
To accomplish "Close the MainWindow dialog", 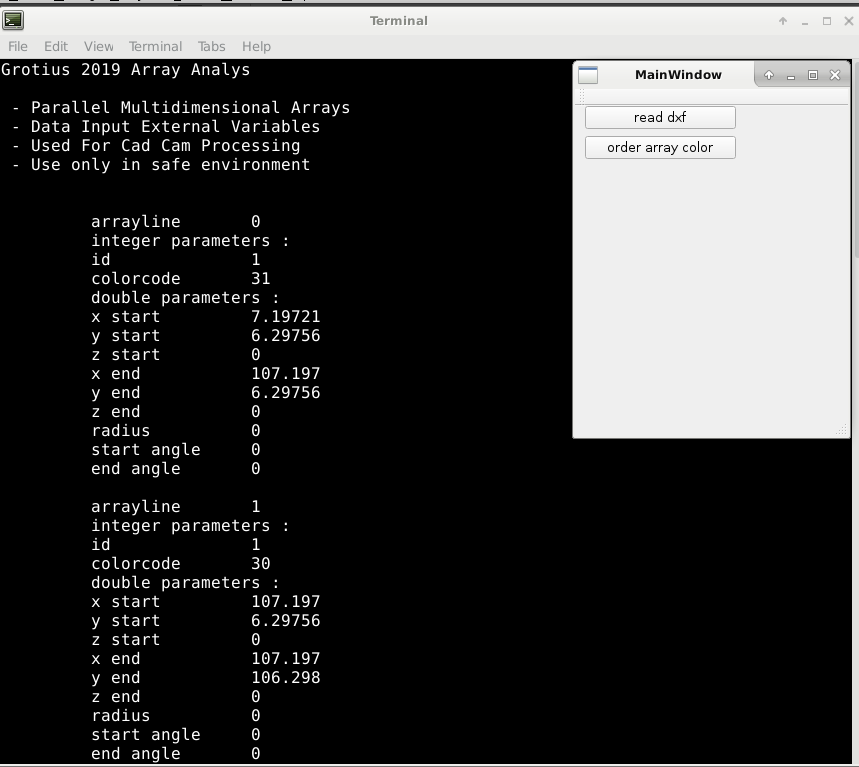I will point(835,75).
